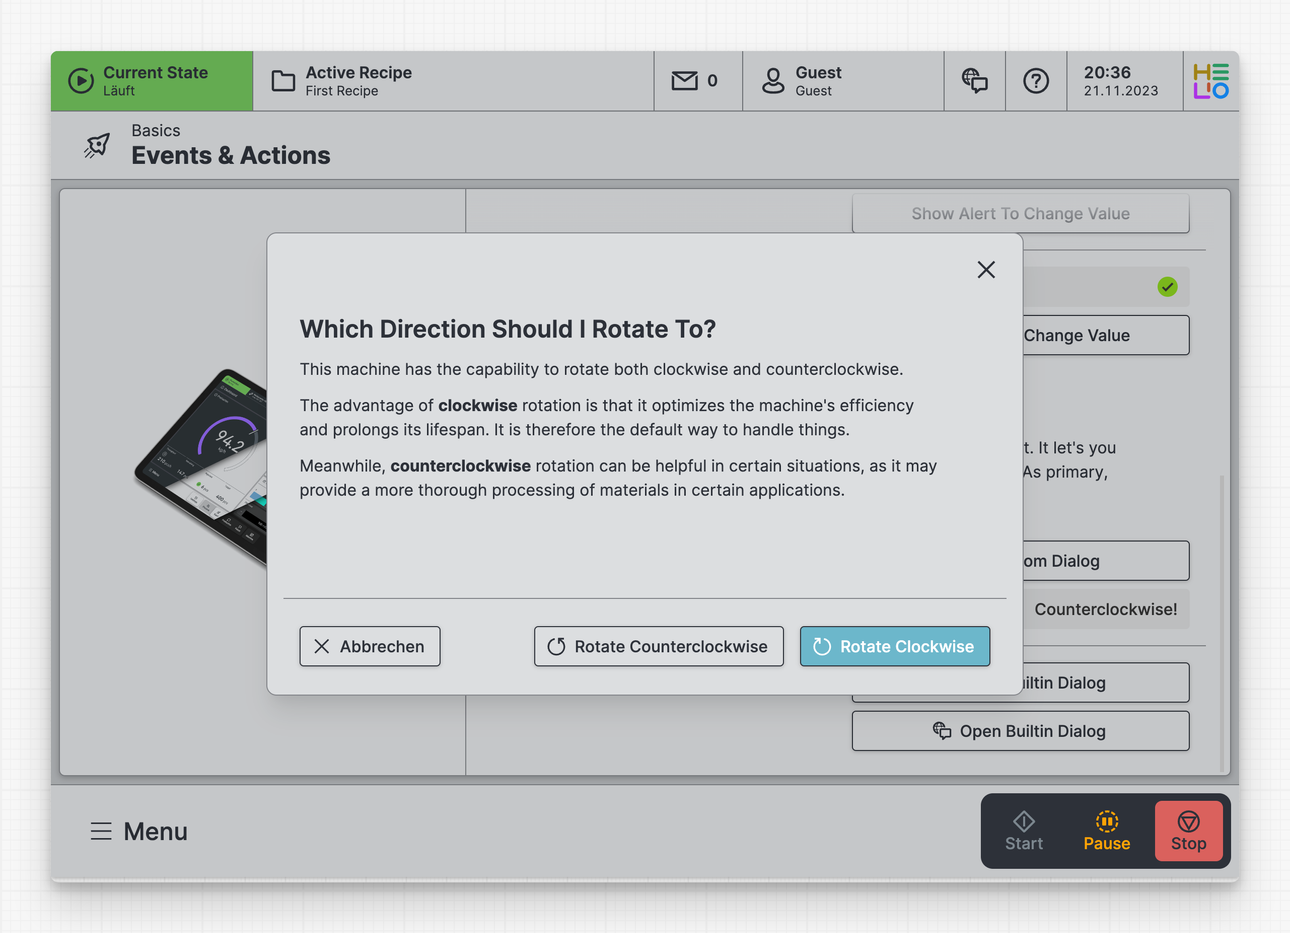Click the rocket icon beside Events & Actions

(97, 146)
